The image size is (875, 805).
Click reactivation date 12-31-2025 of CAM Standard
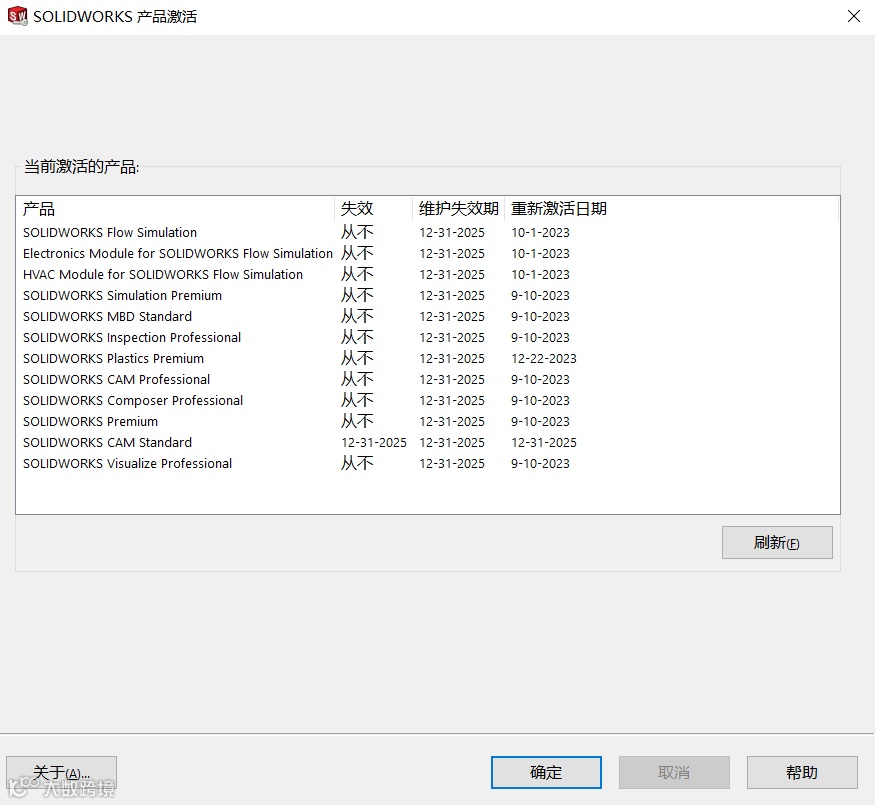[544, 442]
